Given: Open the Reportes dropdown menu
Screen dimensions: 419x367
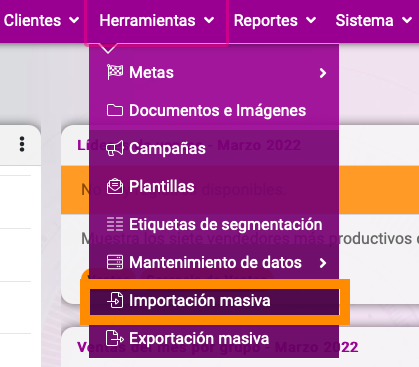Looking at the screenshot, I should [275, 20].
